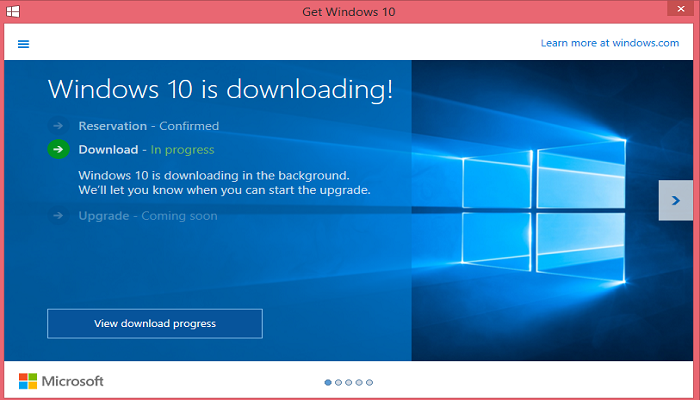Click the arrow icon beside Upgrade
Screen dimensions: 700x400
58,216
